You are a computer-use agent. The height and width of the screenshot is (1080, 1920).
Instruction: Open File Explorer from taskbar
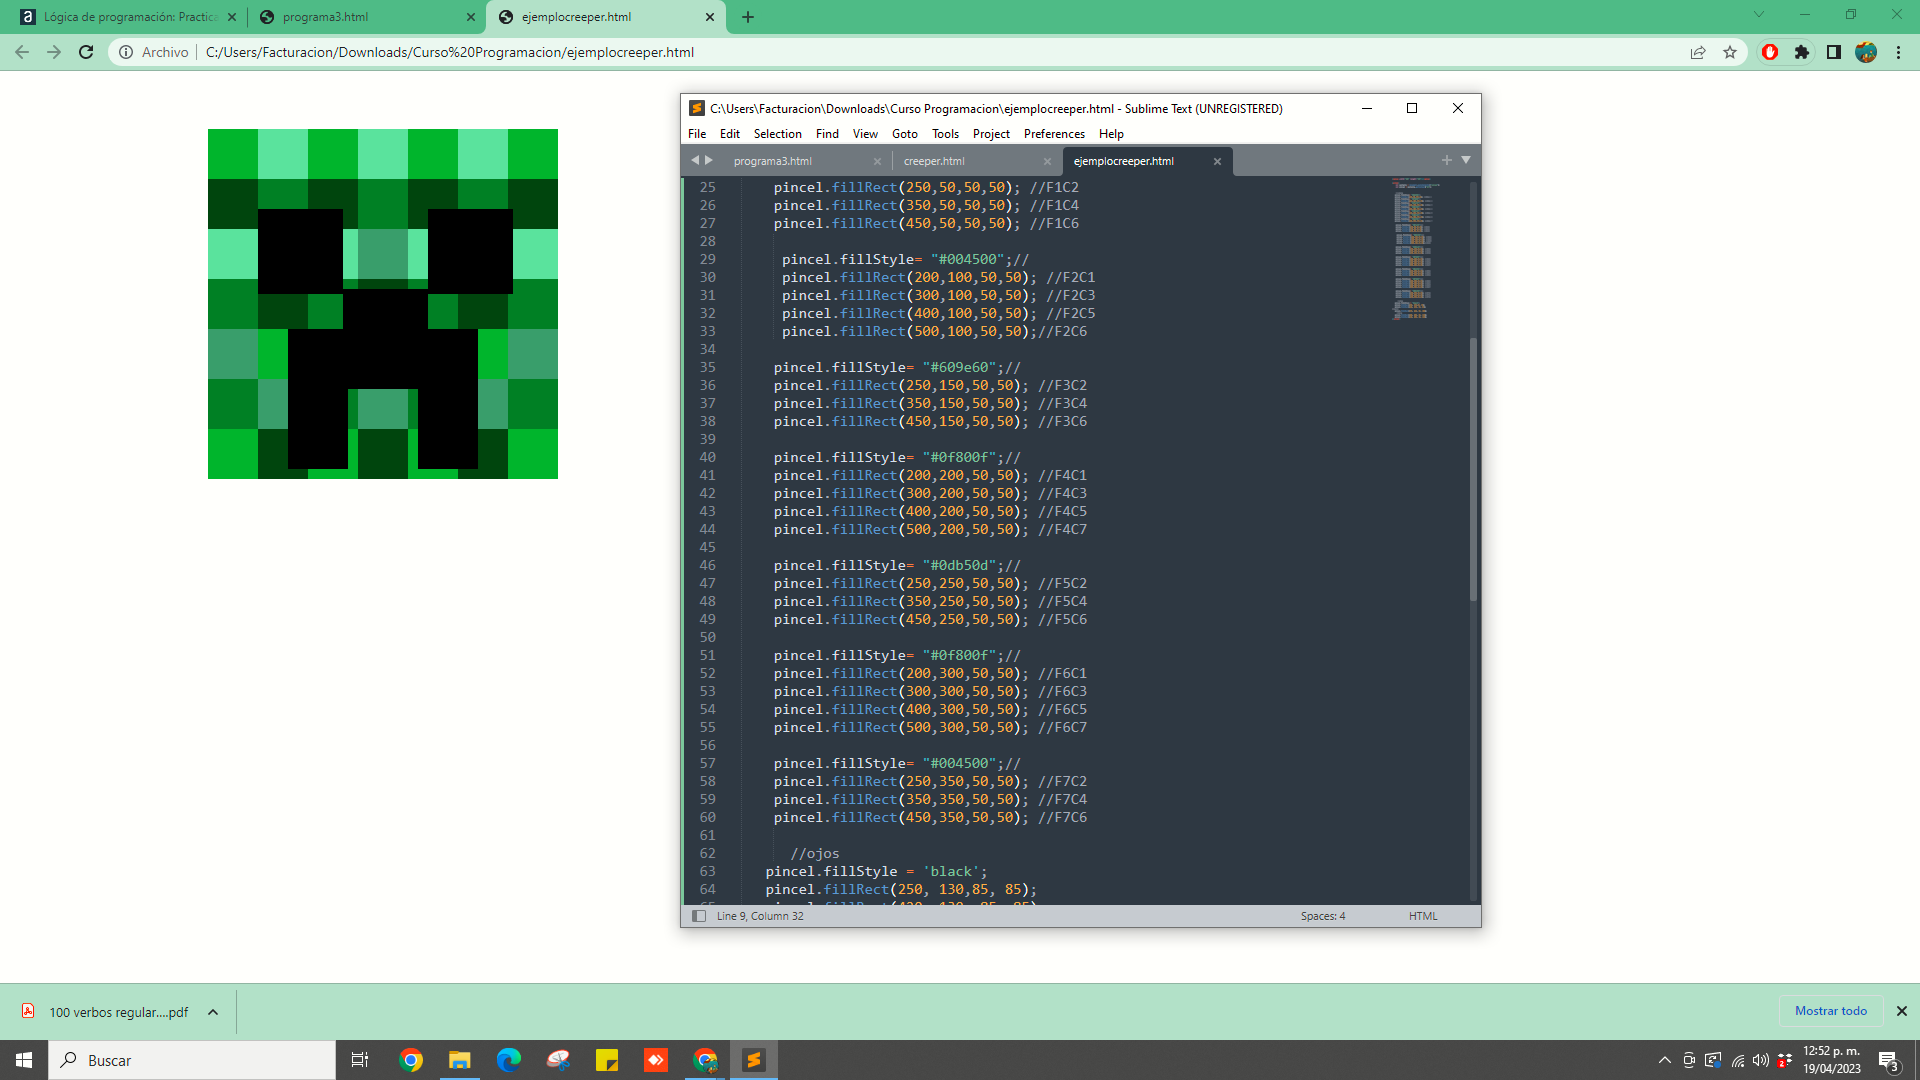[460, 1060]
